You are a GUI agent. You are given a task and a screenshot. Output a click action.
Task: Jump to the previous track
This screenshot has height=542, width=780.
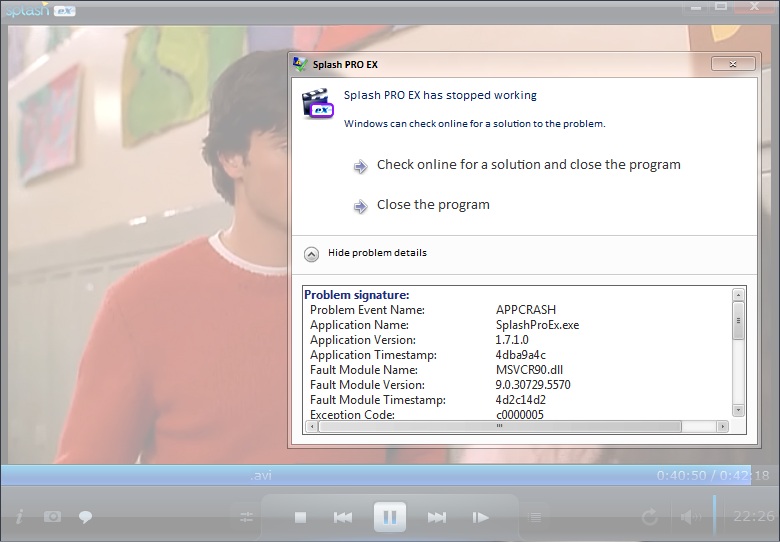(343, 518)
